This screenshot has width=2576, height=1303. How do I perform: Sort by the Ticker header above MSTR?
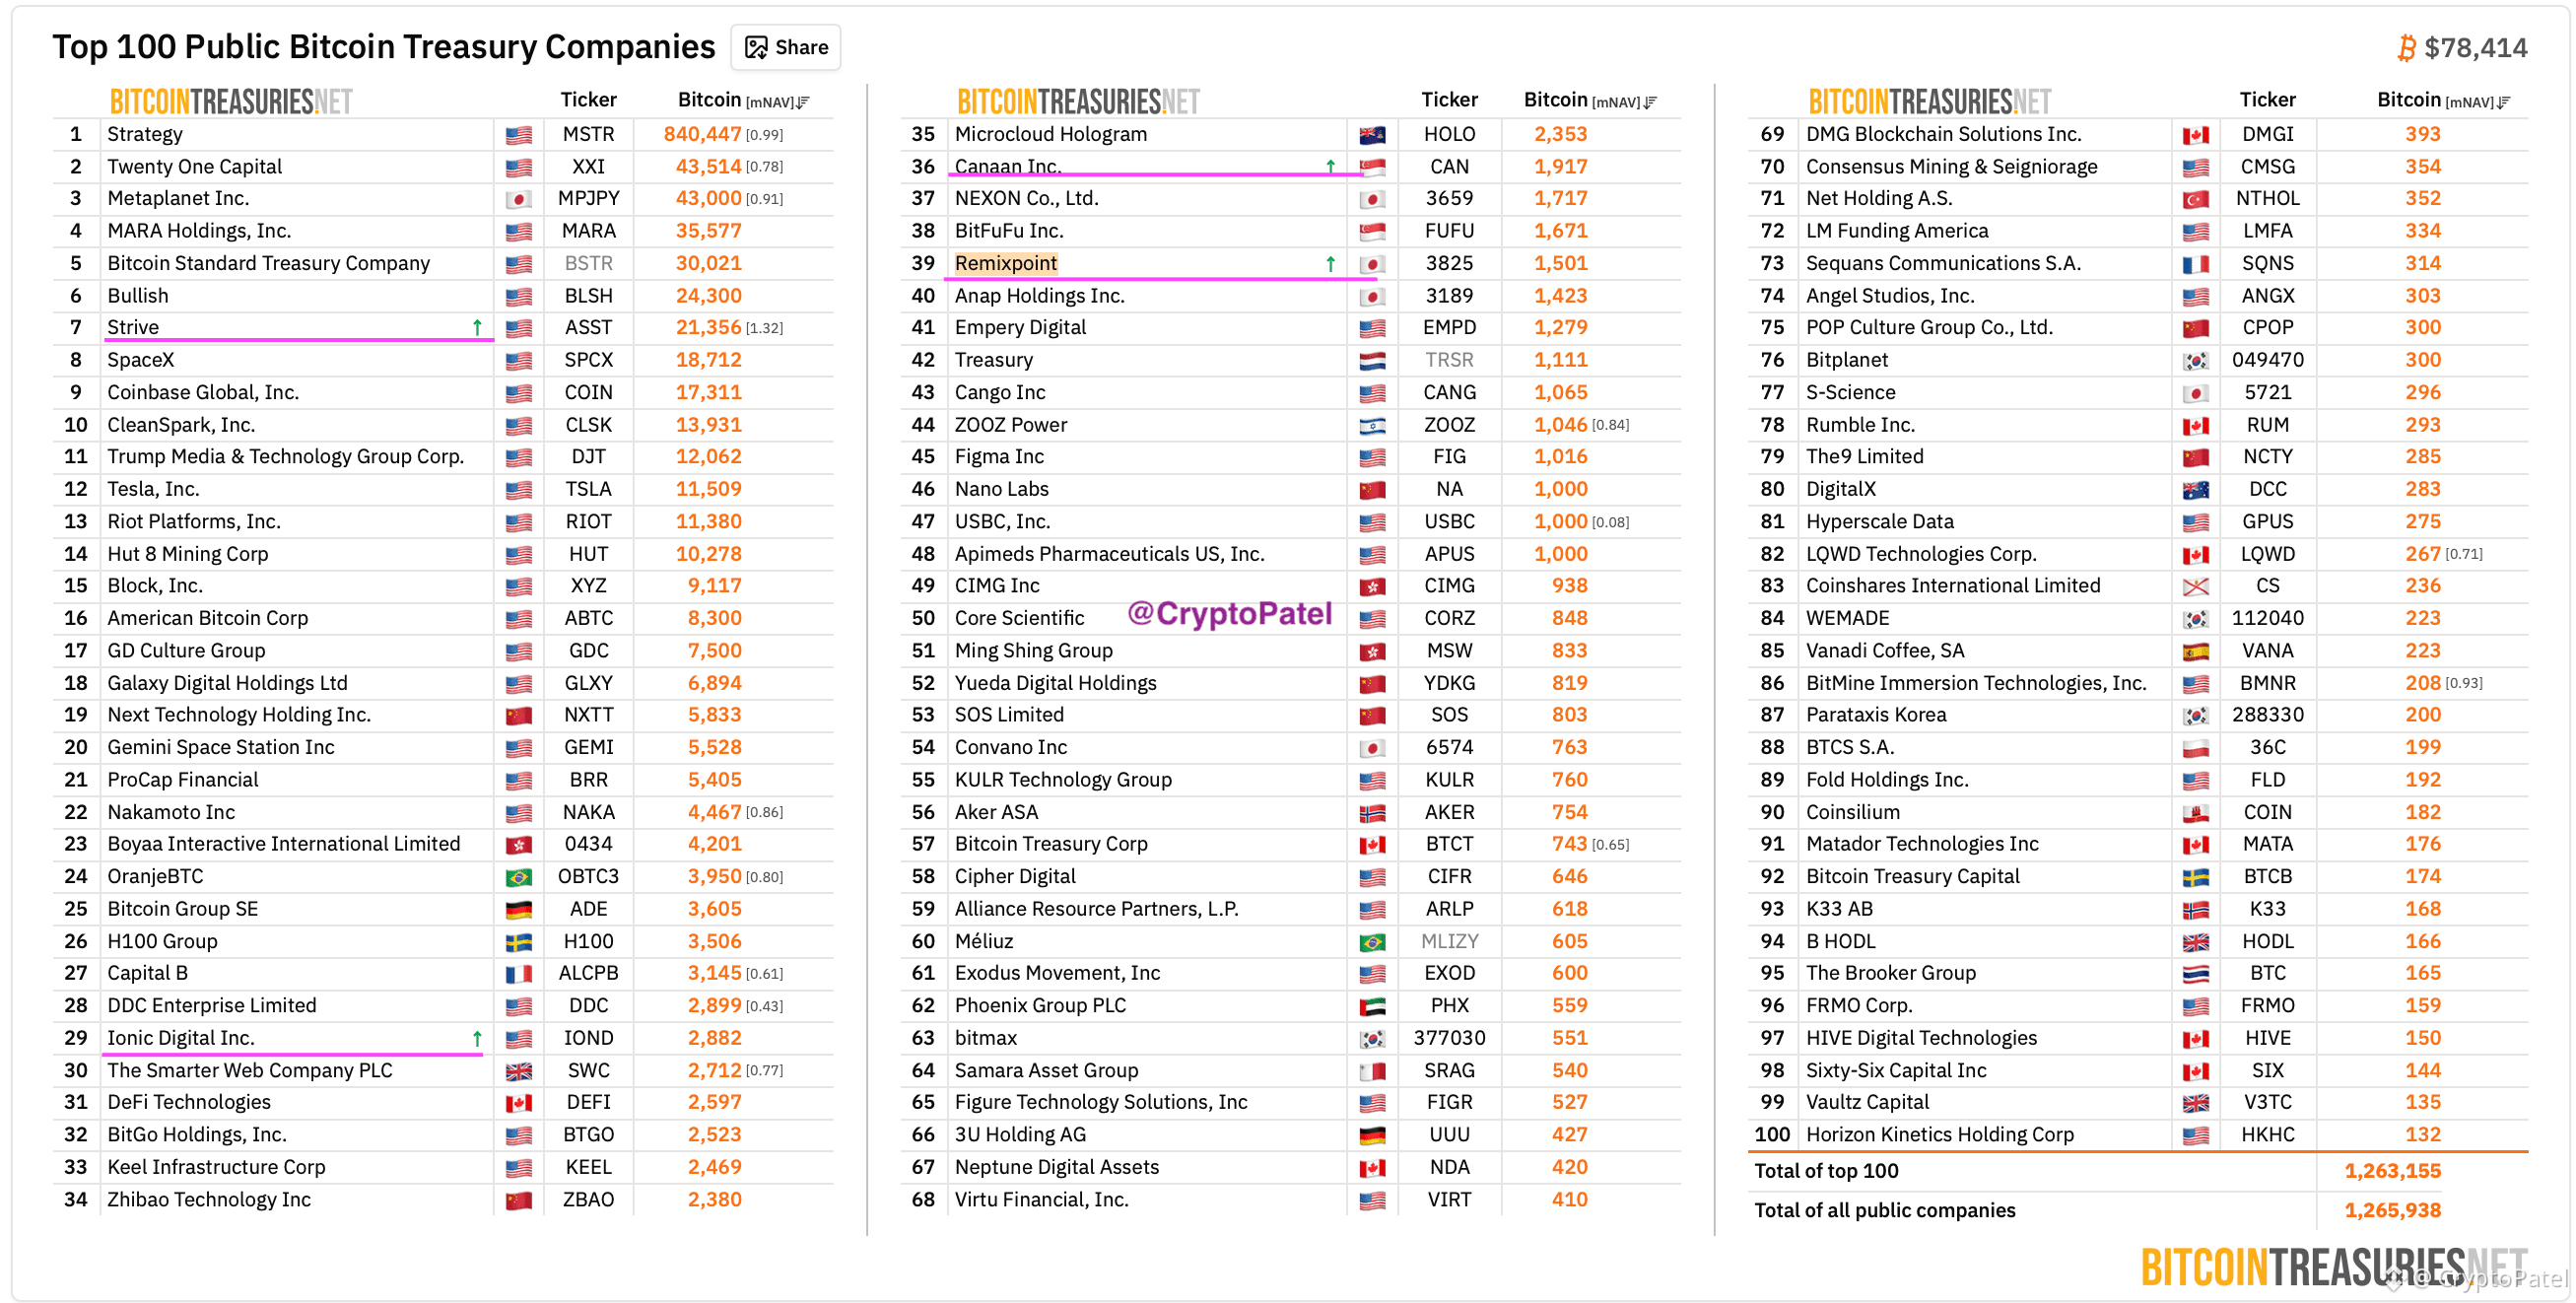point(588,100)
